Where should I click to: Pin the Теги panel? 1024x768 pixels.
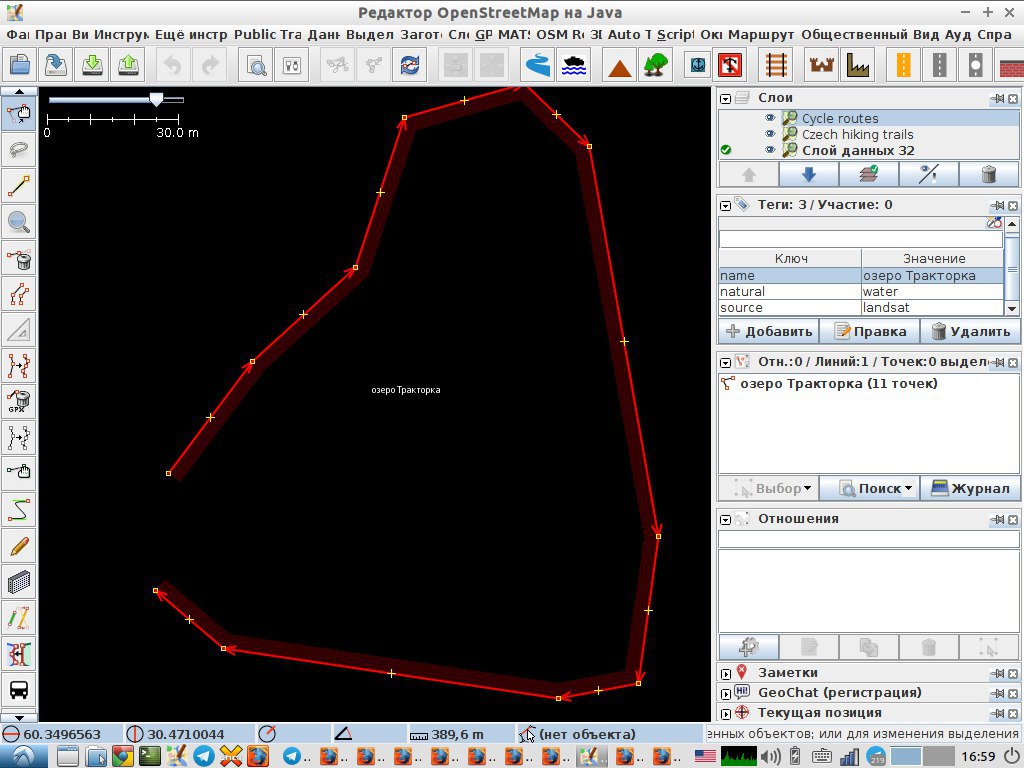click(x=997, y=206)
